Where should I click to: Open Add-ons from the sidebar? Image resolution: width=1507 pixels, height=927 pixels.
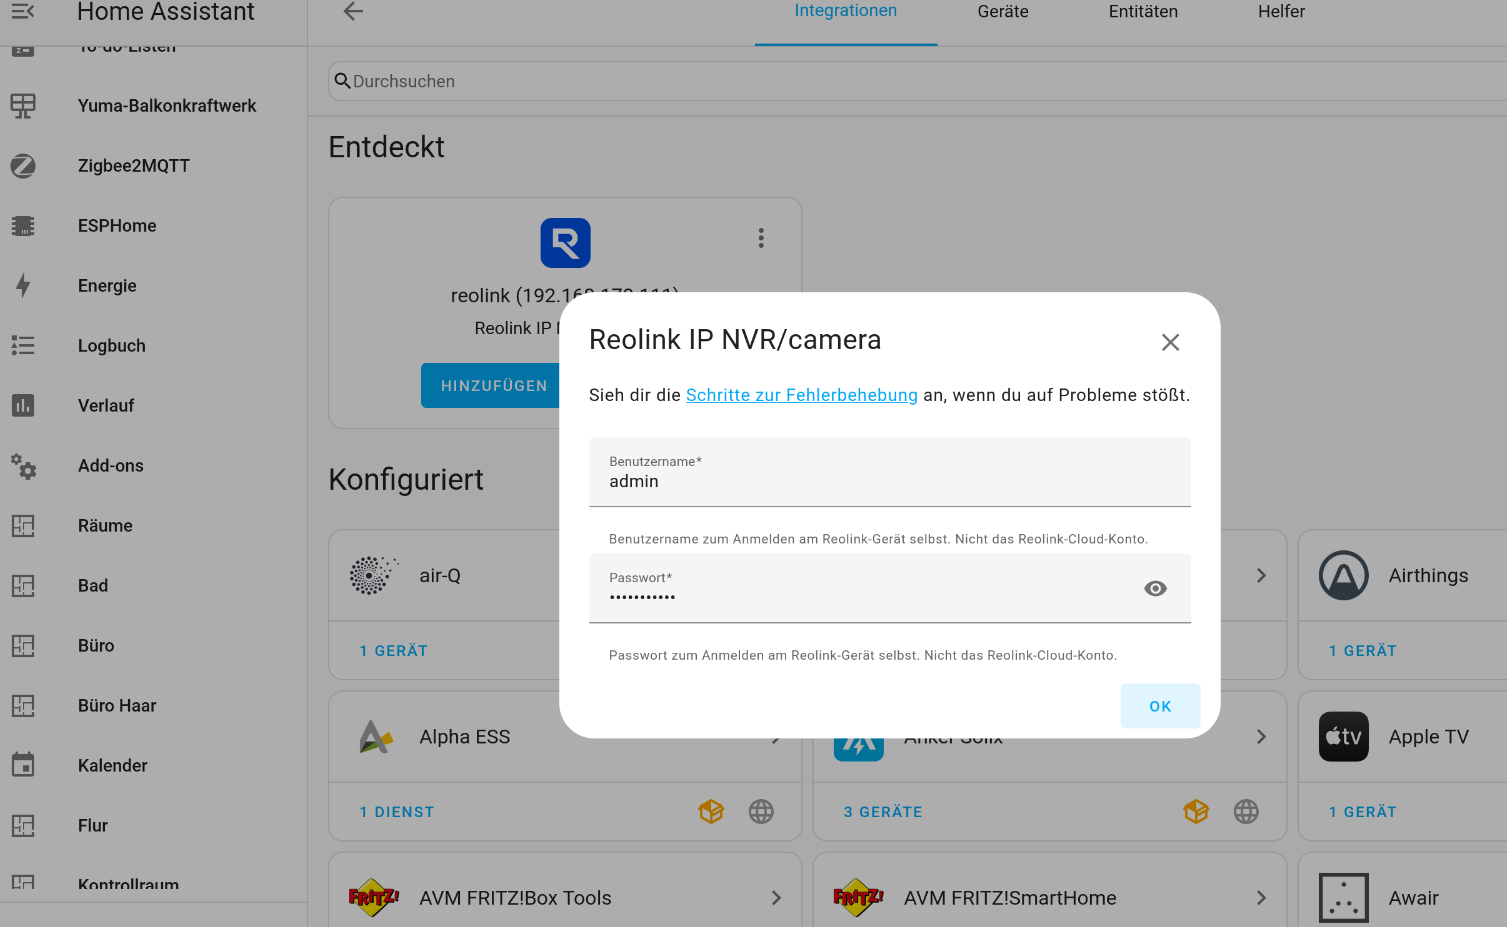(111, 466)
